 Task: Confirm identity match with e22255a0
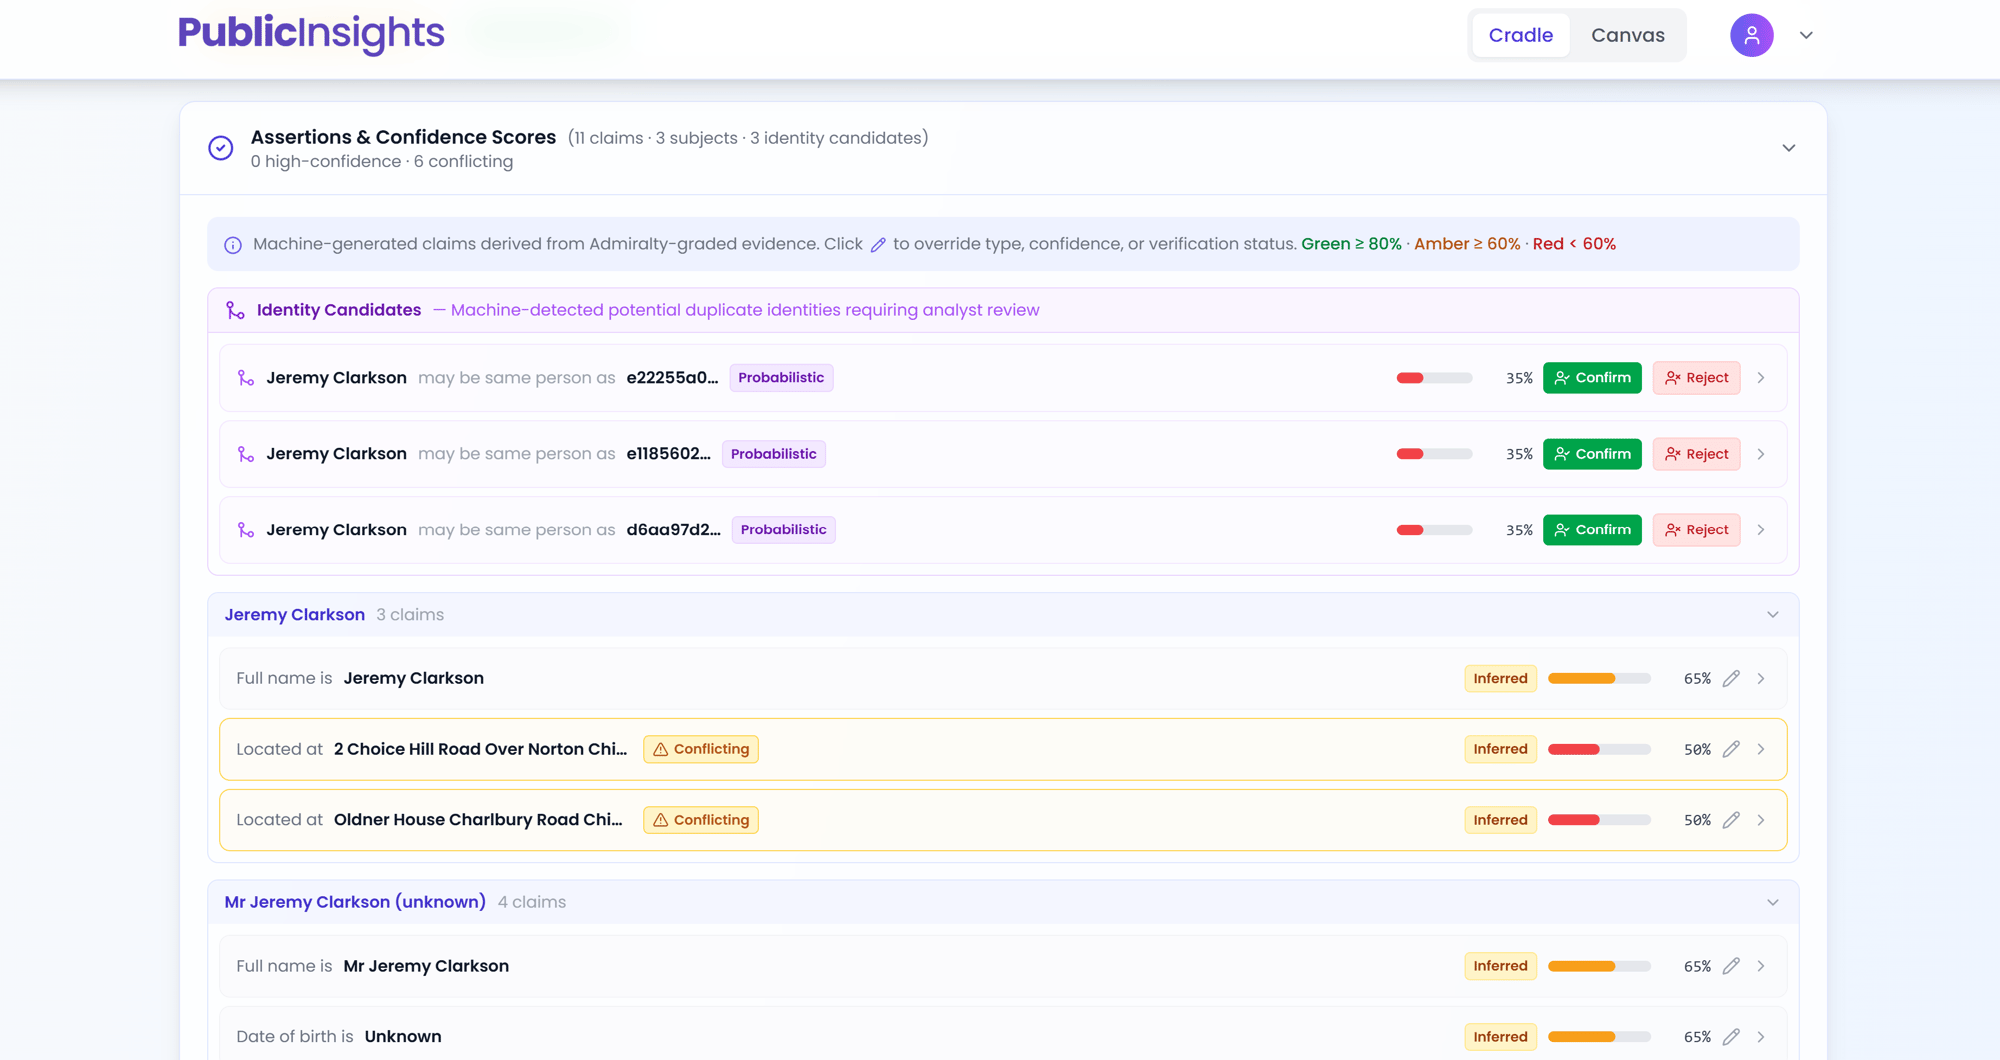[1592, 378]
